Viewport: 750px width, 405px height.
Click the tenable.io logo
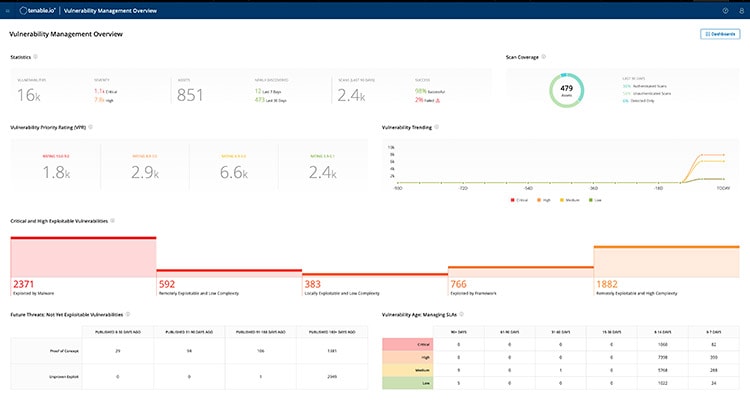pyautogui.click(x=37, y=11)
